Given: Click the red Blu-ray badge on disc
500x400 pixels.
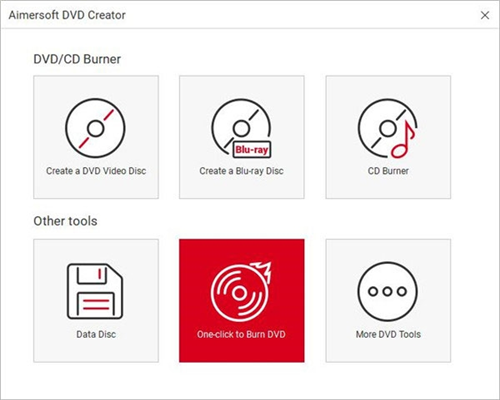Looking at the screenshot, I should (252, 150).
